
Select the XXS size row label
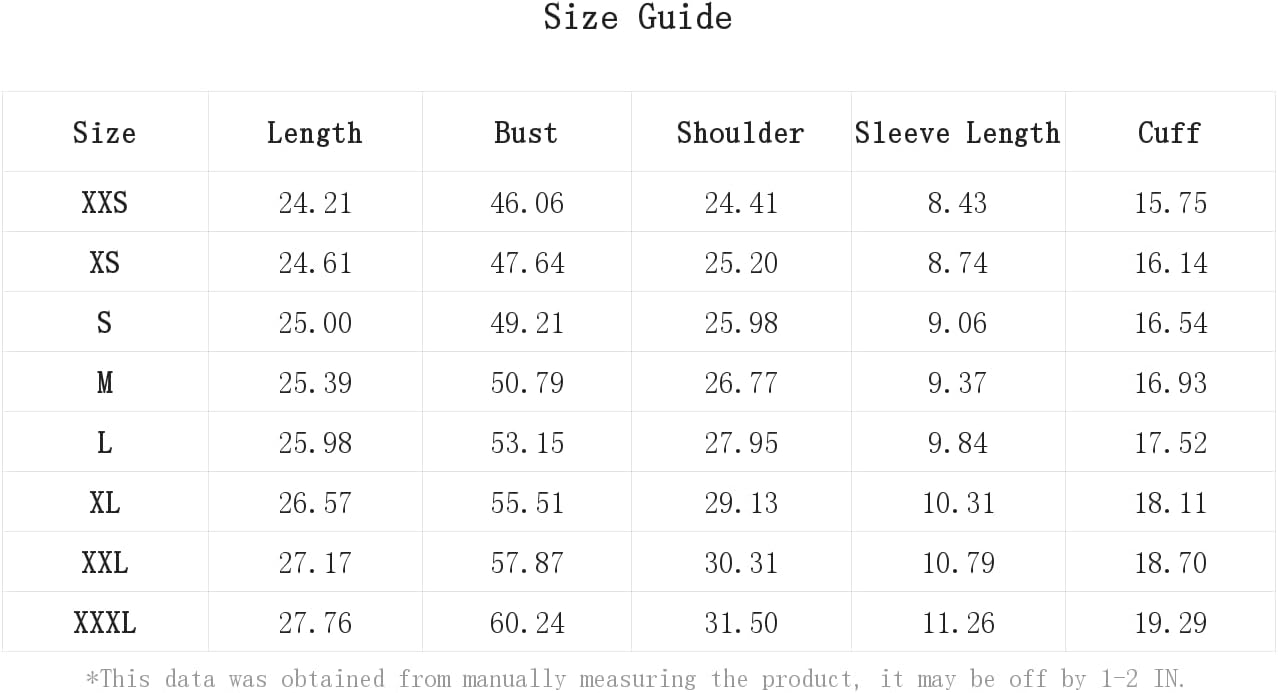pos(104,203)
